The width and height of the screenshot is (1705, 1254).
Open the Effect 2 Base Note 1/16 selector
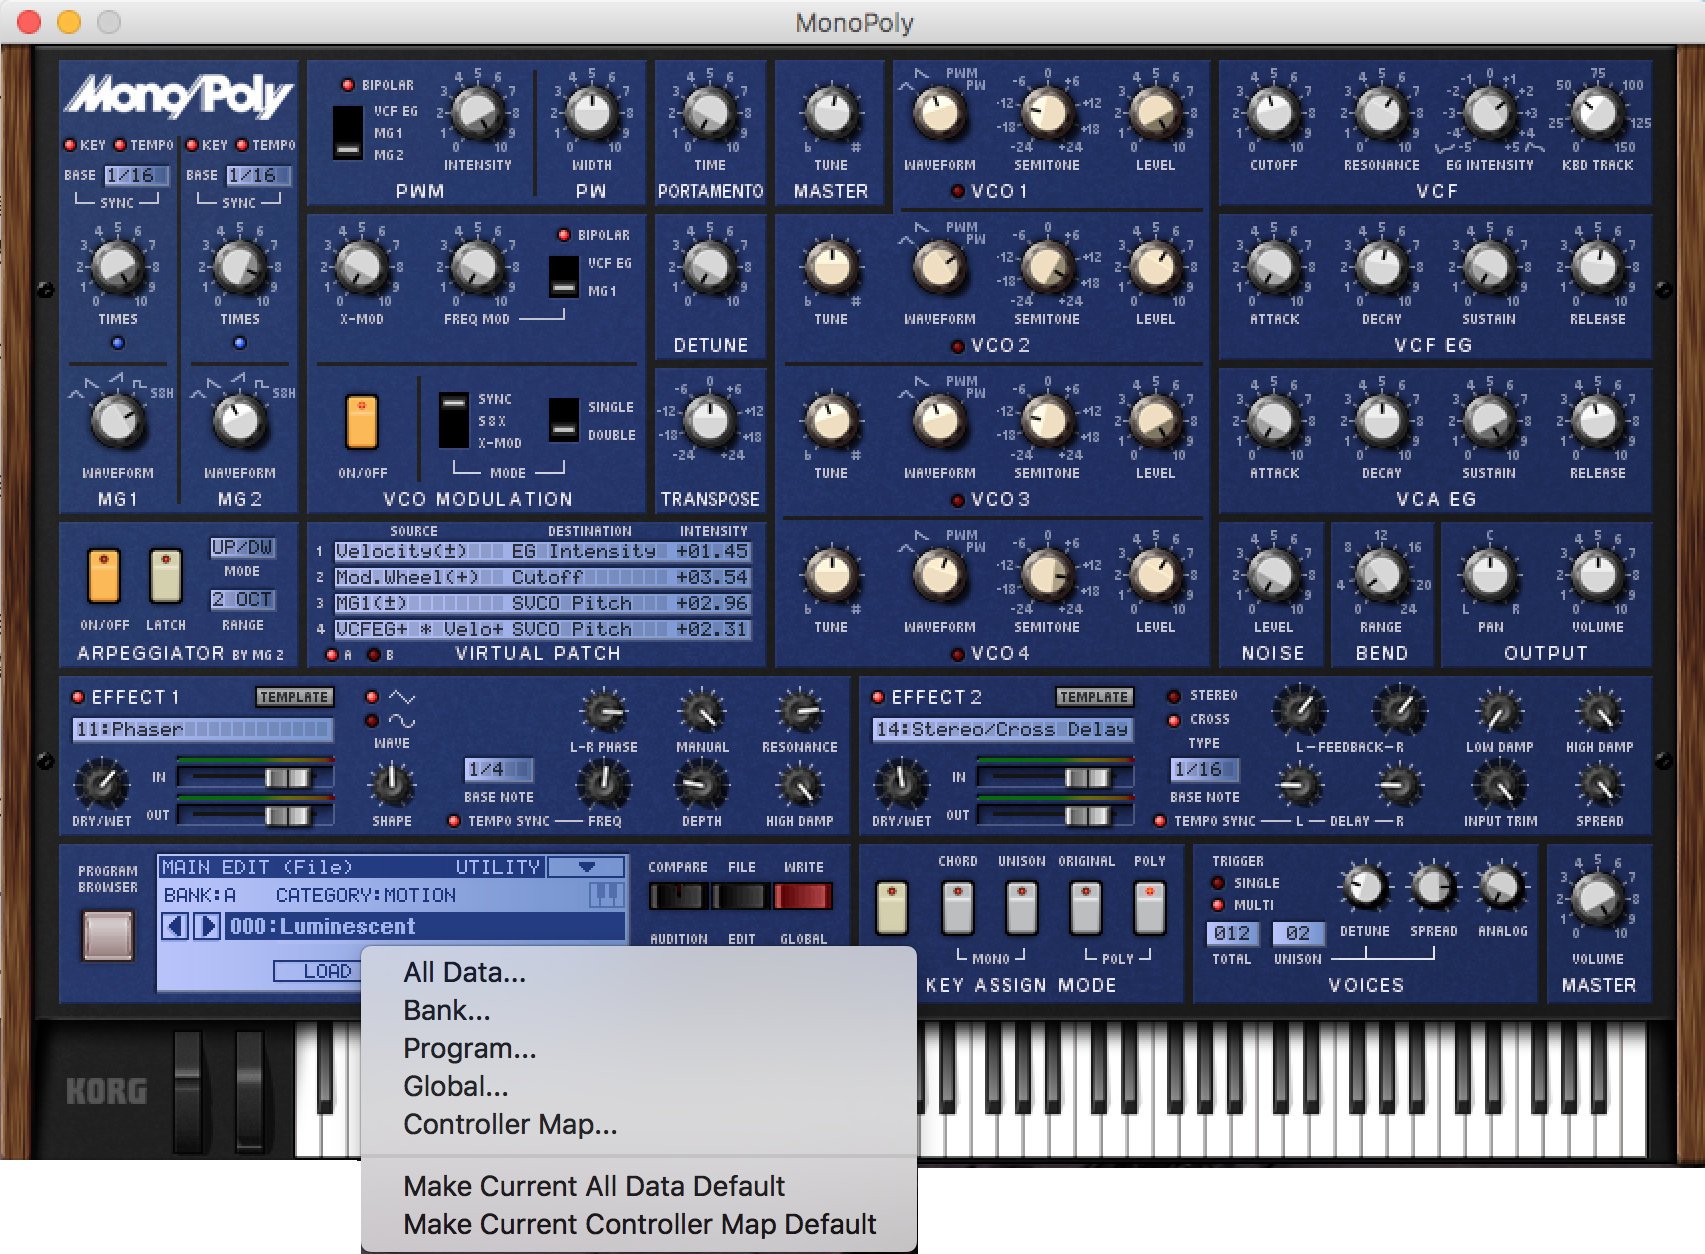(x=1205, y=769)
